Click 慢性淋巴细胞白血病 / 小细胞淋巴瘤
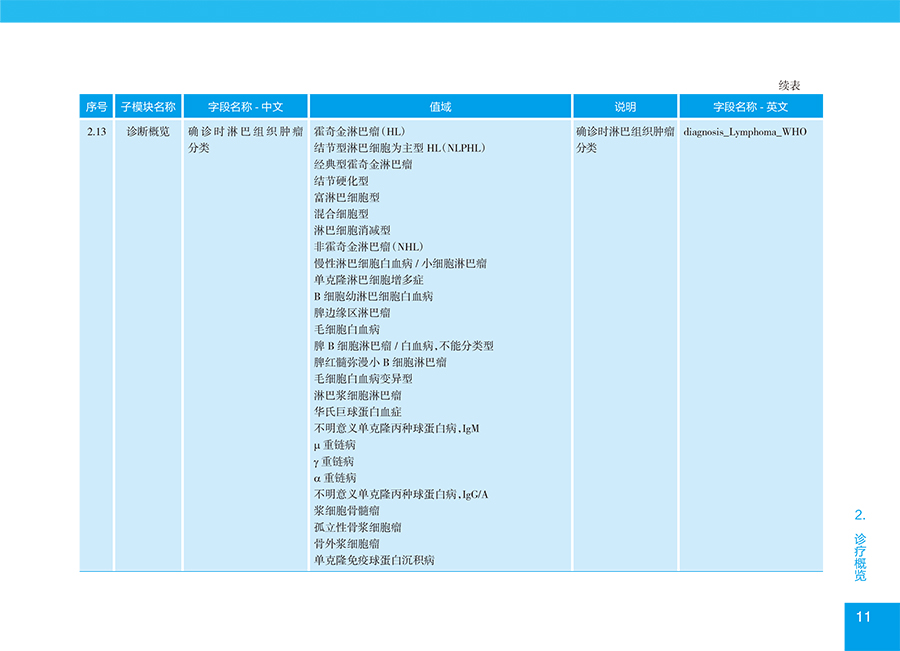 pyautogui.click(x=400, y=264)
